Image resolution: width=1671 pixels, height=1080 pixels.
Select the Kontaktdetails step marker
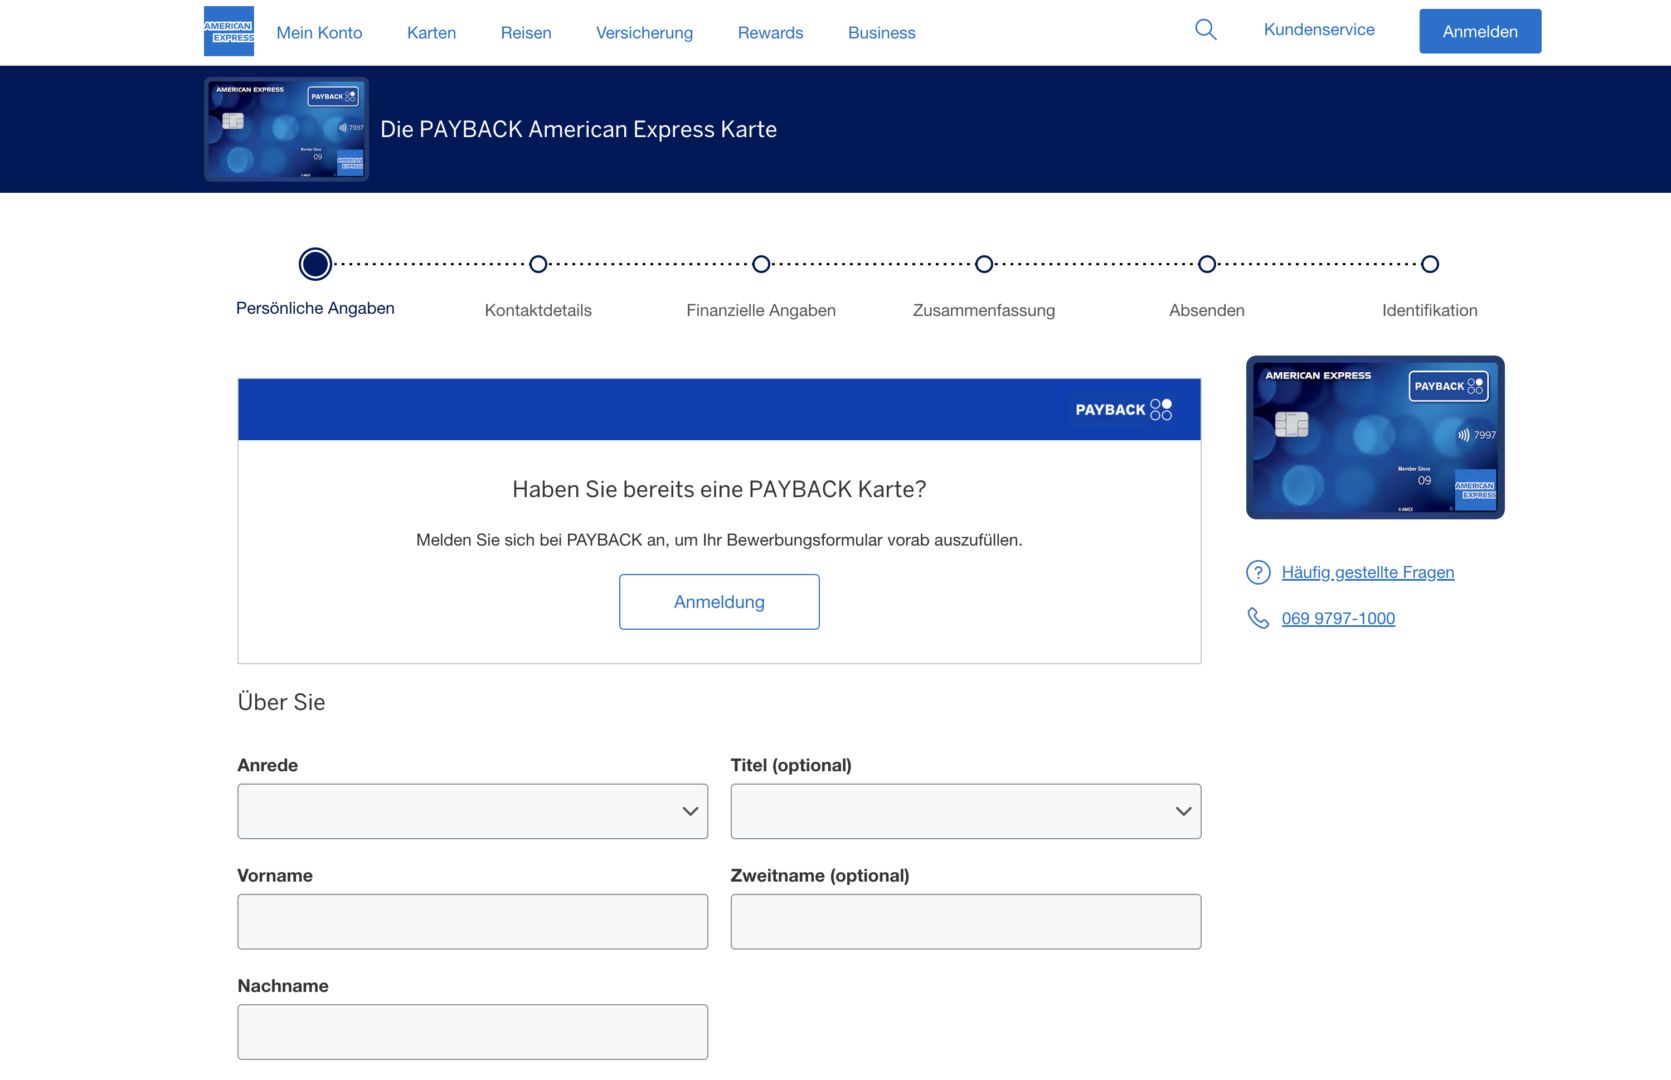pyautogui.click(x=538, y=264)
